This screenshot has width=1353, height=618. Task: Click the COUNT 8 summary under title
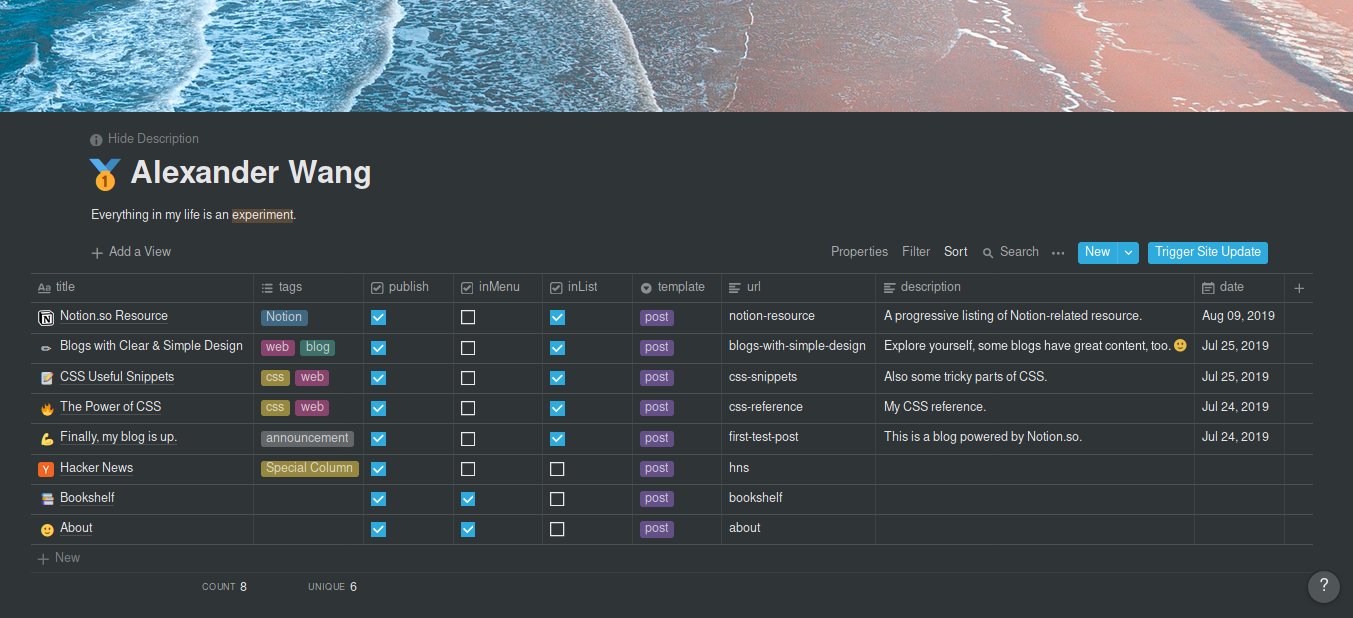[x=224, y=587]
